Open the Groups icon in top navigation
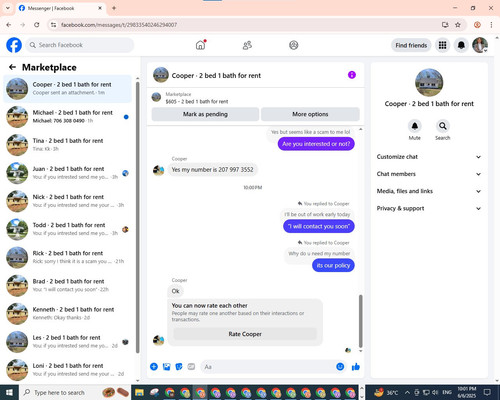 click(x=294, y=45)
